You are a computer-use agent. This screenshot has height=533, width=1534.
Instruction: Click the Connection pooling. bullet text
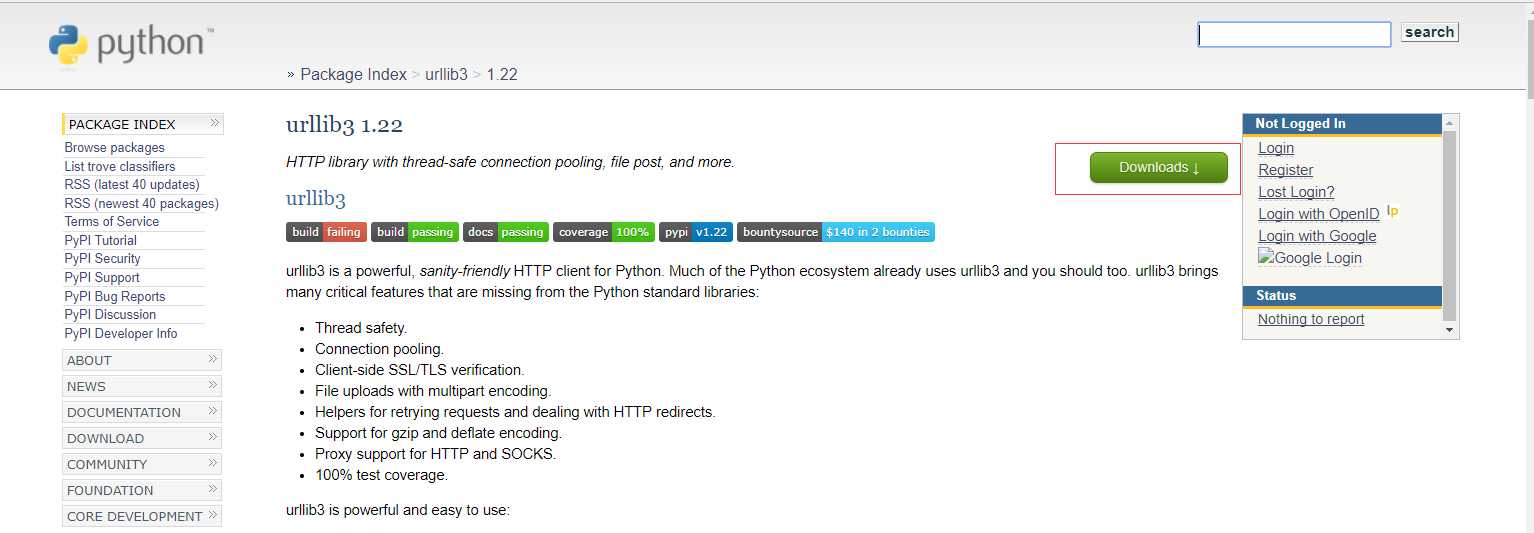pyautogui.click(x=379, y=349)
